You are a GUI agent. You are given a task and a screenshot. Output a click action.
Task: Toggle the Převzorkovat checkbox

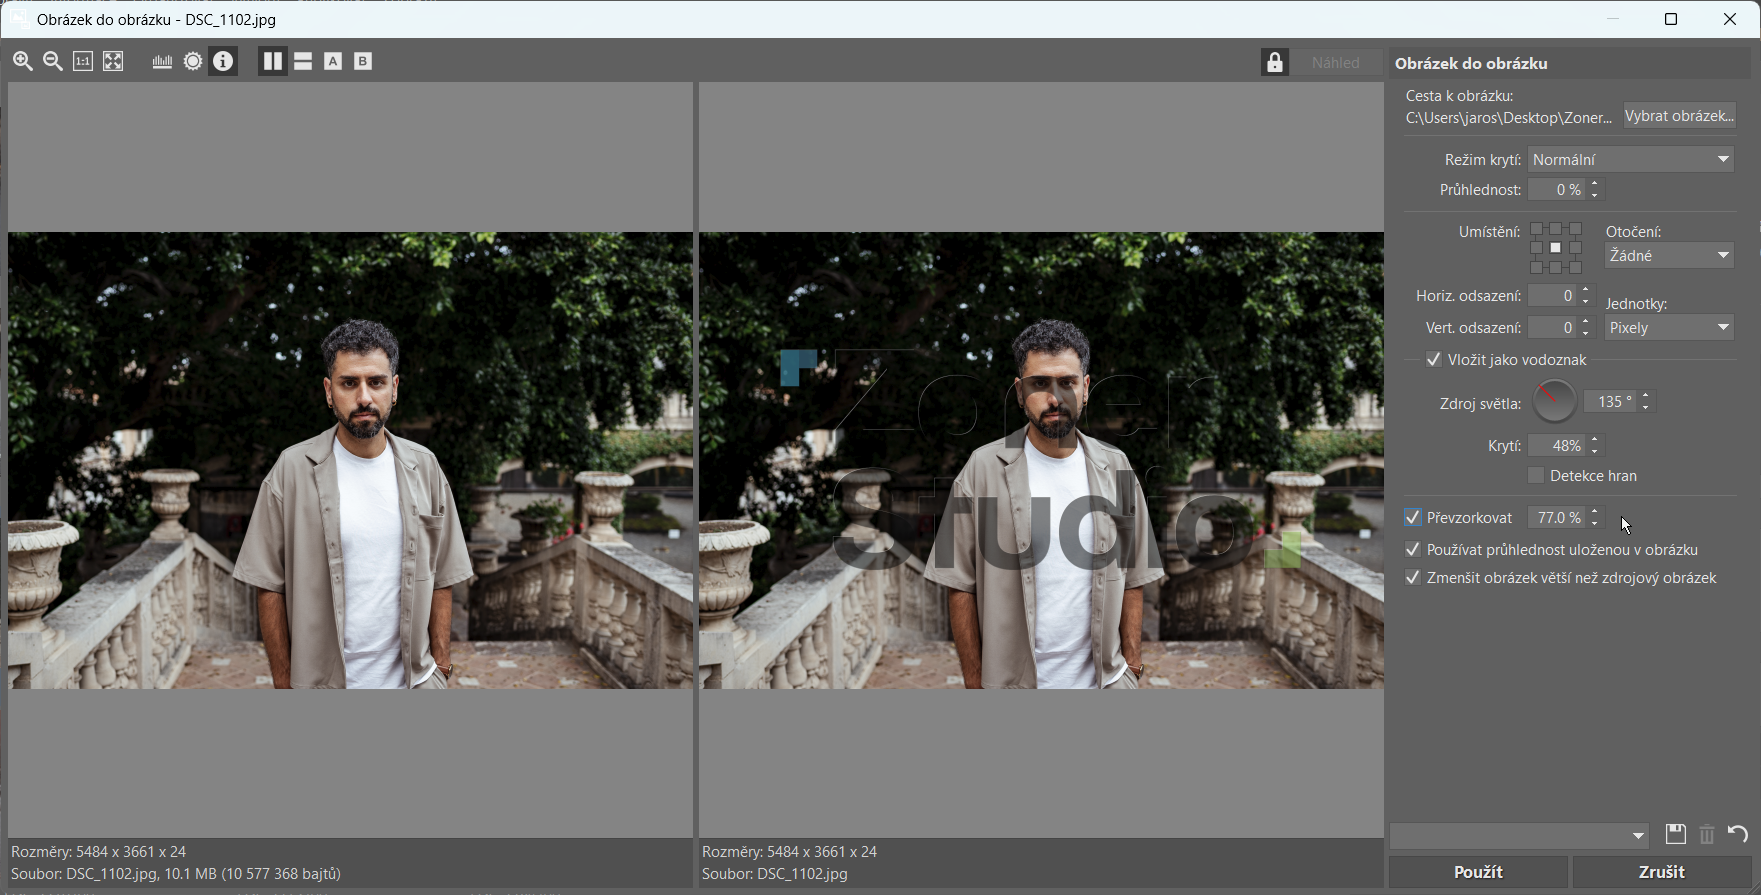1413,517
